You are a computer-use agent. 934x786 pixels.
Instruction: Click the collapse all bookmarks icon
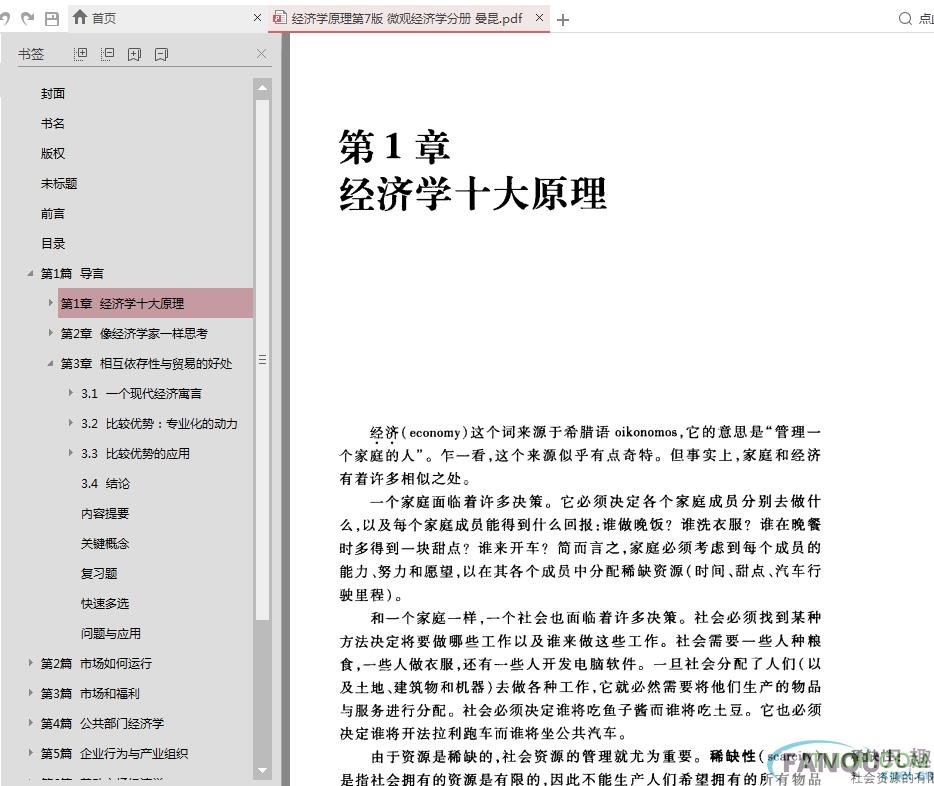coord(108,54)
